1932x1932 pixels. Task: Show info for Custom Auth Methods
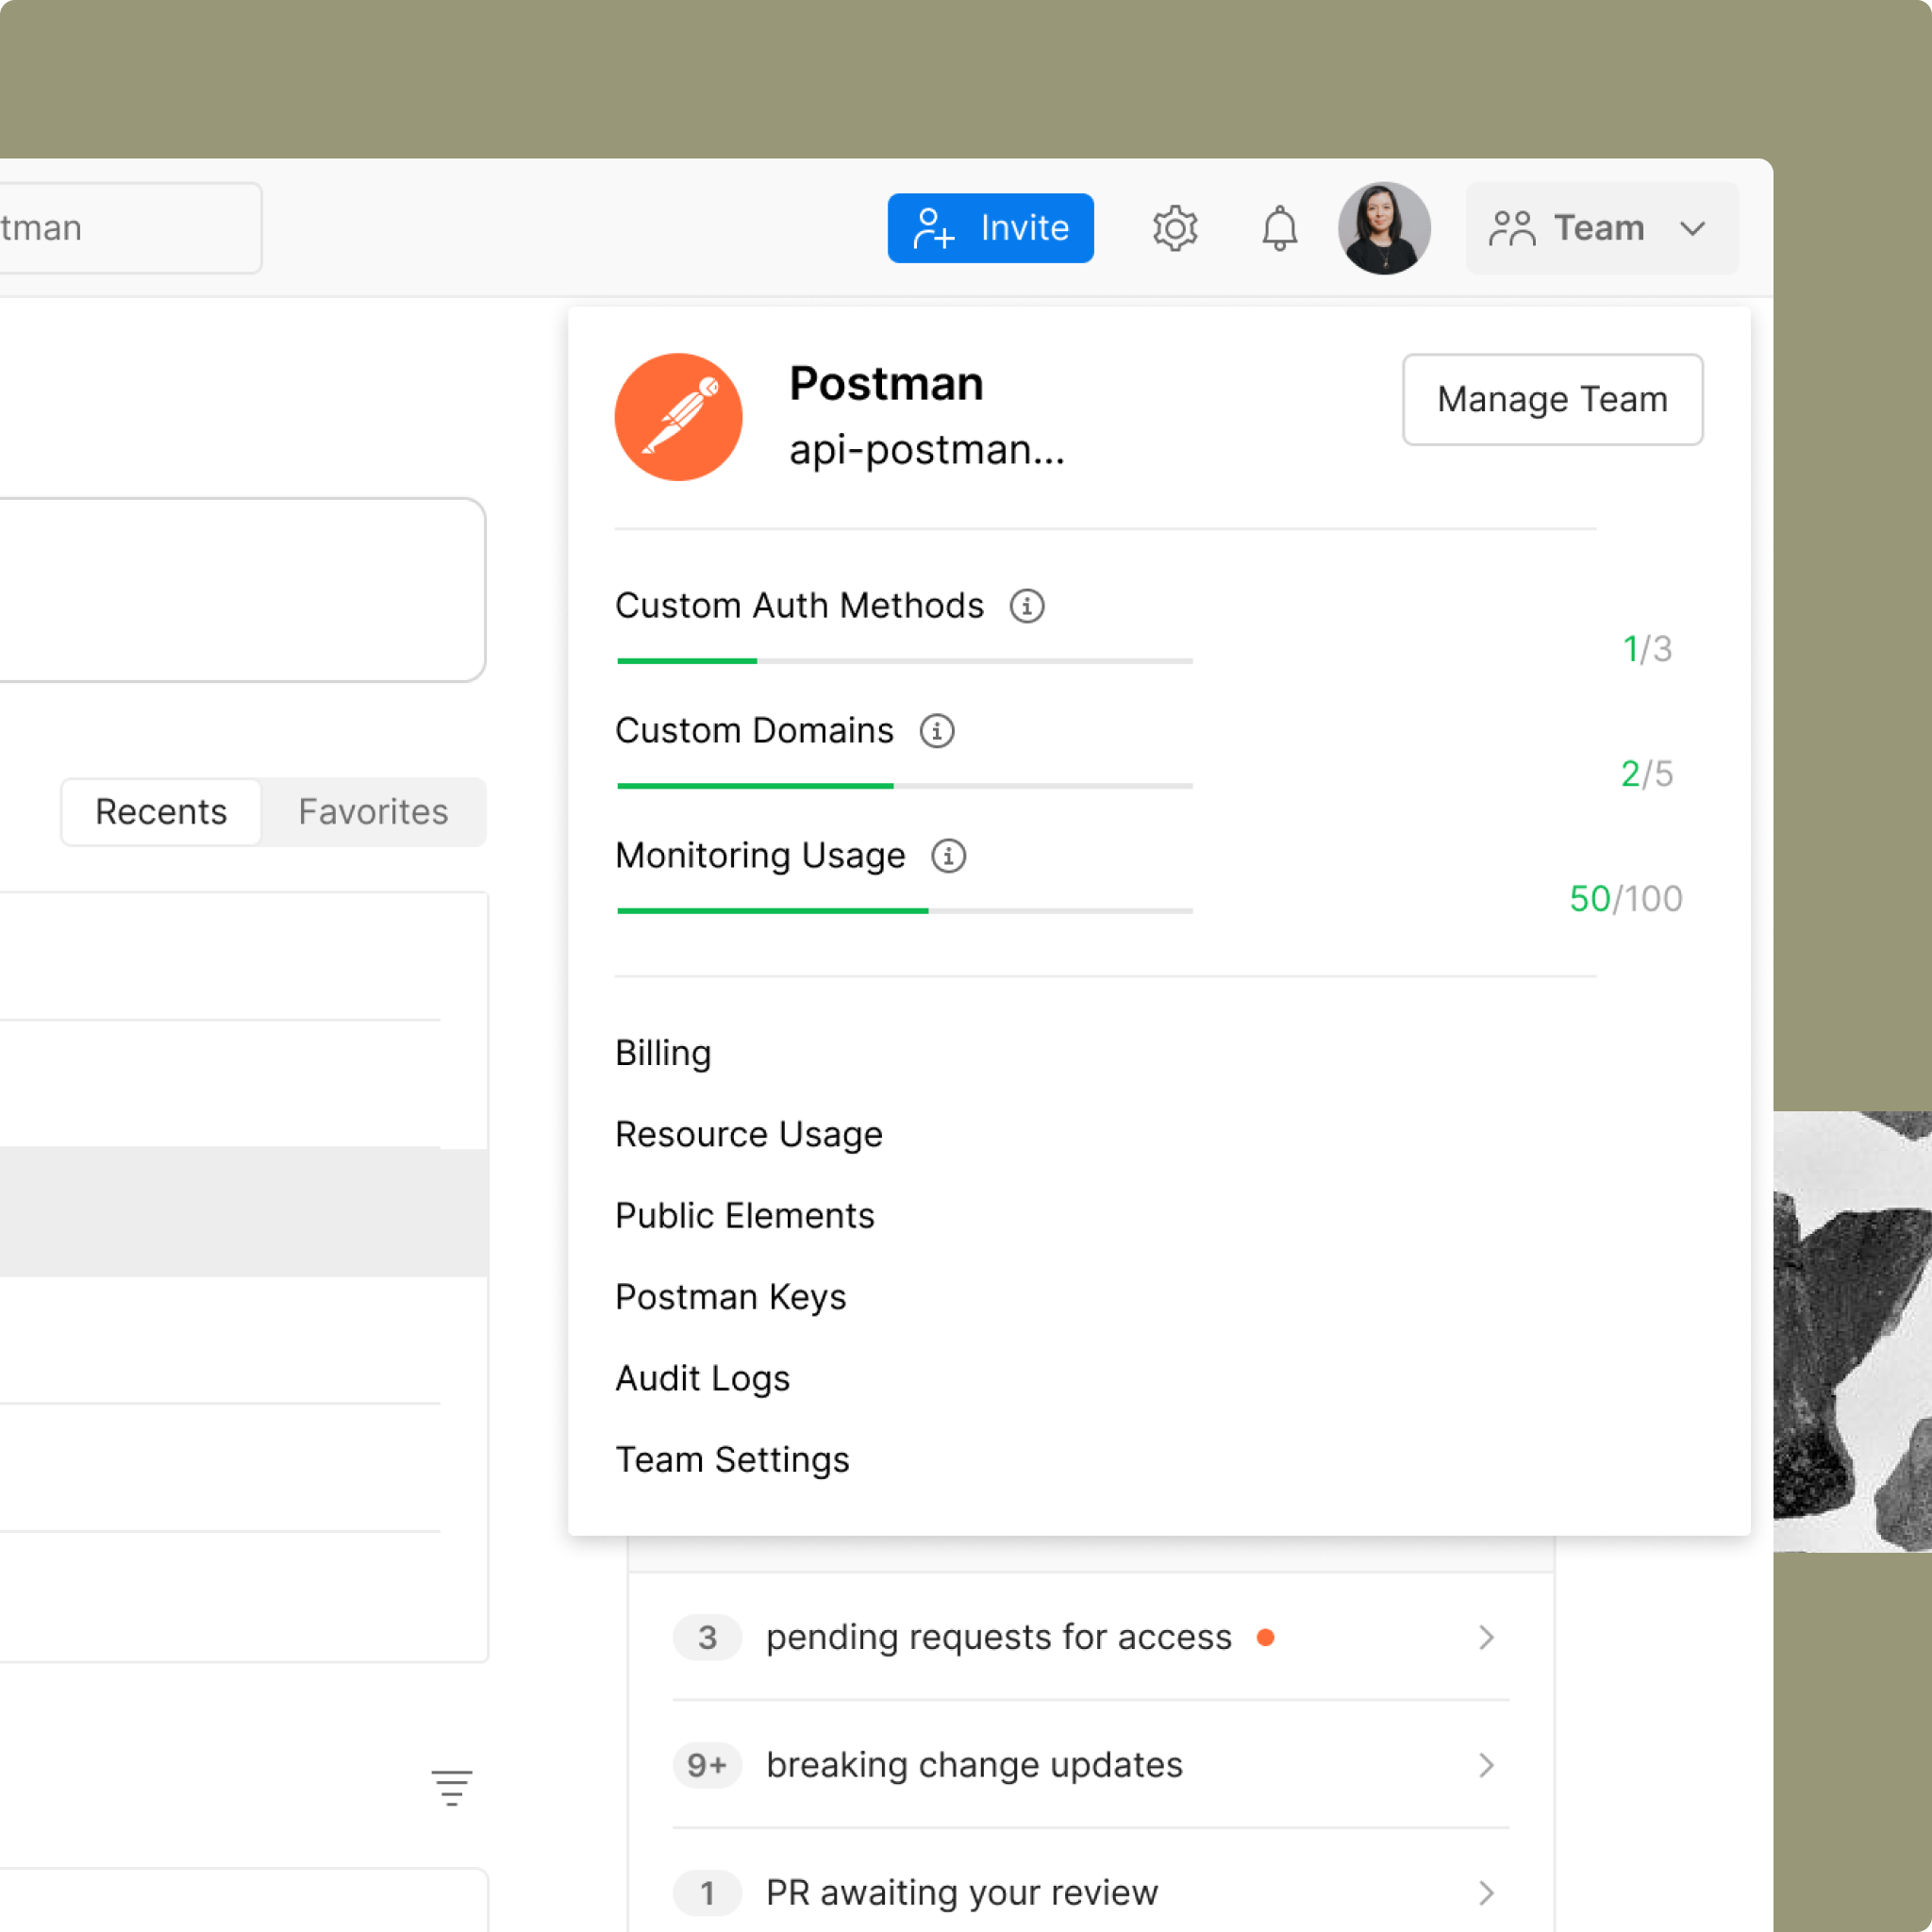pos(1027,606)
